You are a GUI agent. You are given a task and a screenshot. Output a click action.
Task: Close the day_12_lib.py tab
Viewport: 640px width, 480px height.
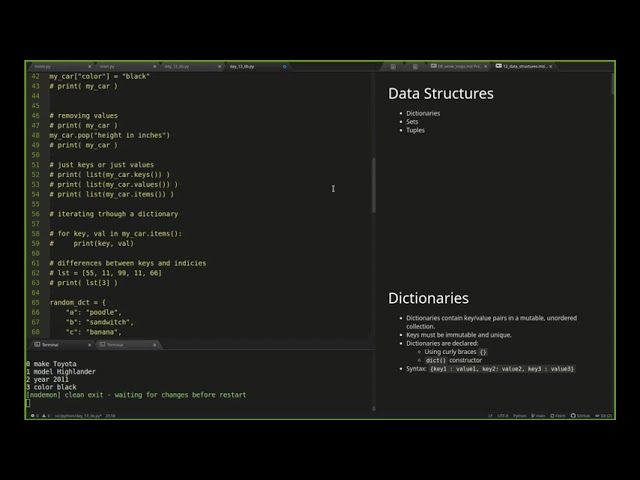[x=220, y=66]
